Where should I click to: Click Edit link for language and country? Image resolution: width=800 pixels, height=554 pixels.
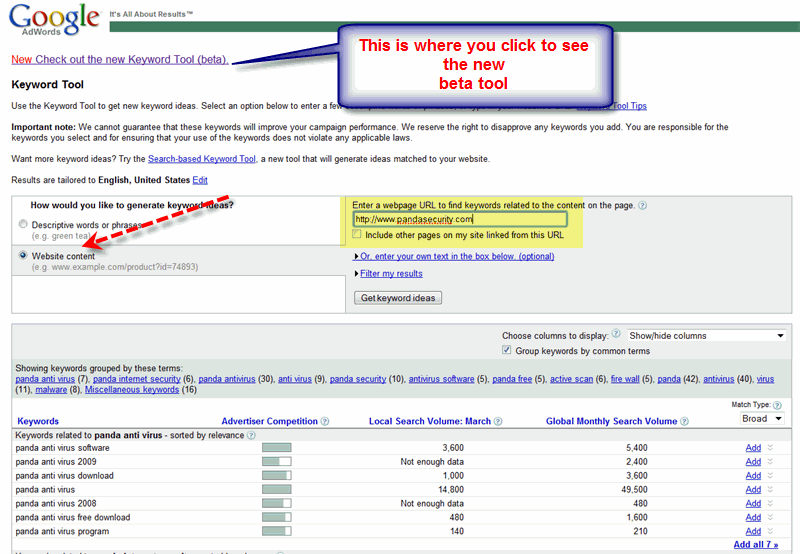click(200, 180)
